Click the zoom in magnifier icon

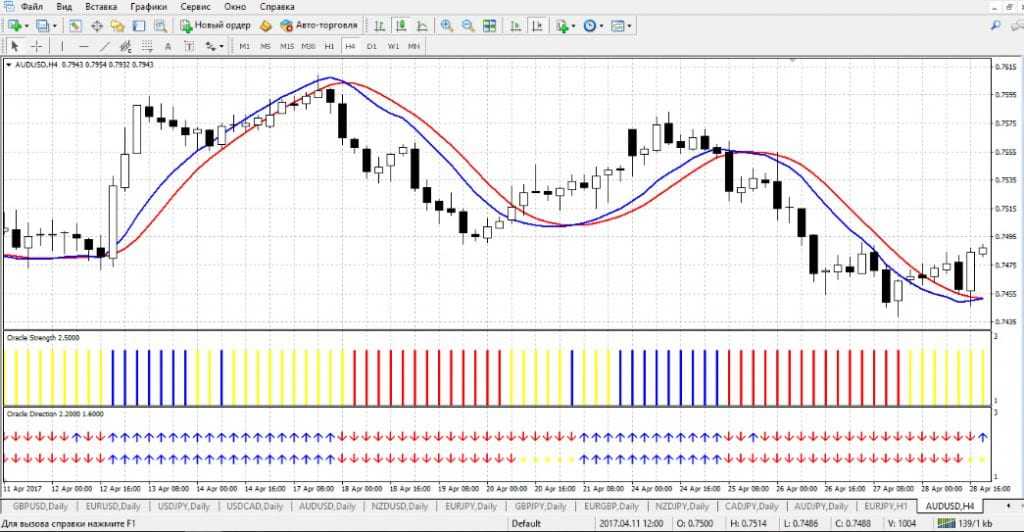pos(446,25)
